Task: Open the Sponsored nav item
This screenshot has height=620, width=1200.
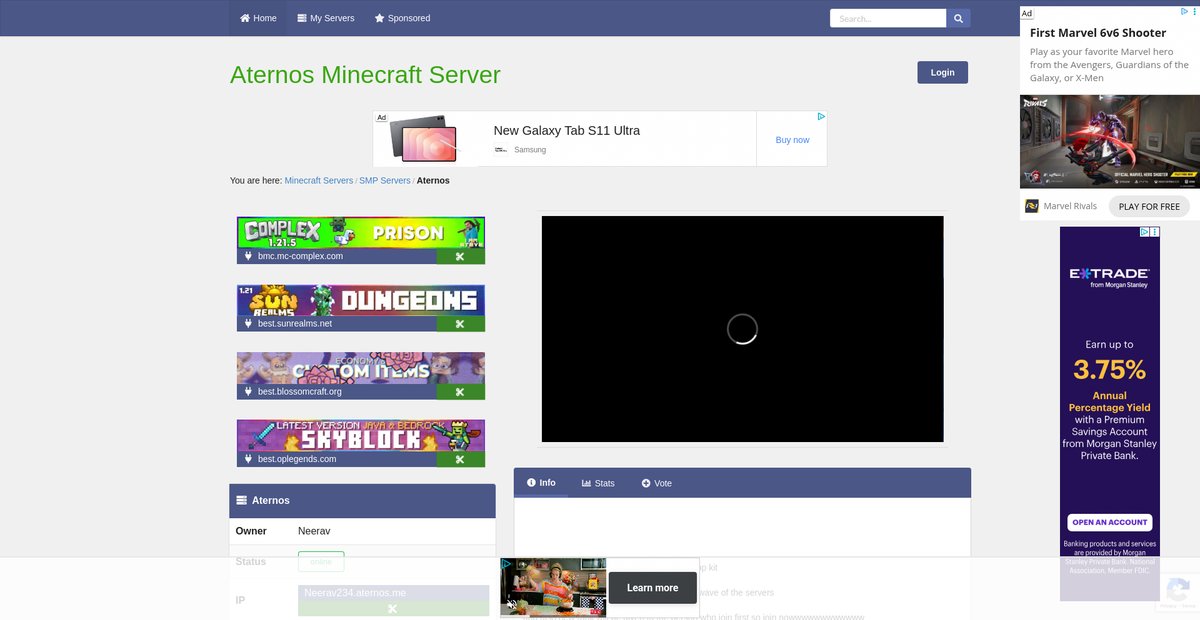Action: (402, 18)
